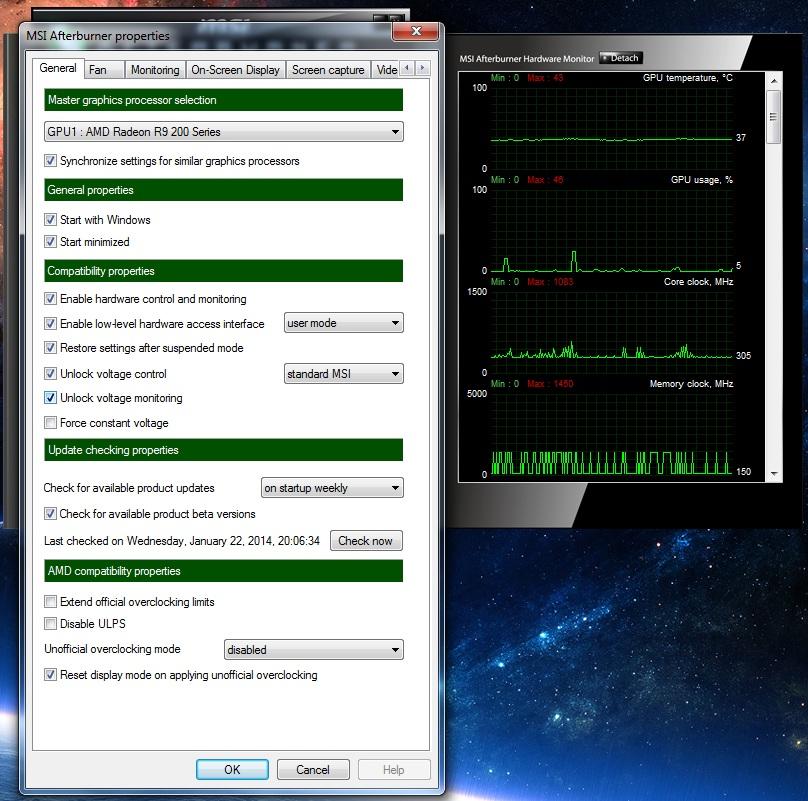Click the Memory clock graph
Image resolution: width=808 pixels, height=801 pixels.
click(x=611, y=434)
